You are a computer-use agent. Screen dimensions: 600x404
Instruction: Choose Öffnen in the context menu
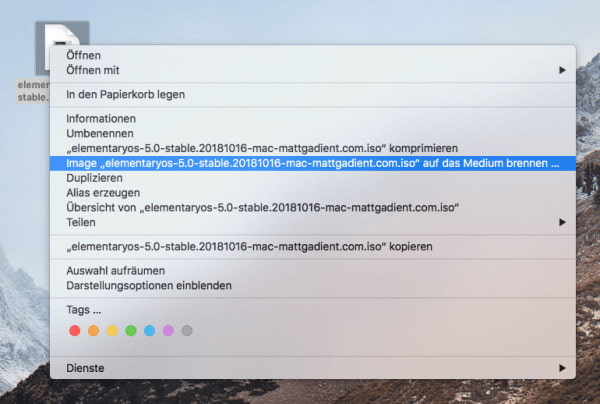point(313,55)
